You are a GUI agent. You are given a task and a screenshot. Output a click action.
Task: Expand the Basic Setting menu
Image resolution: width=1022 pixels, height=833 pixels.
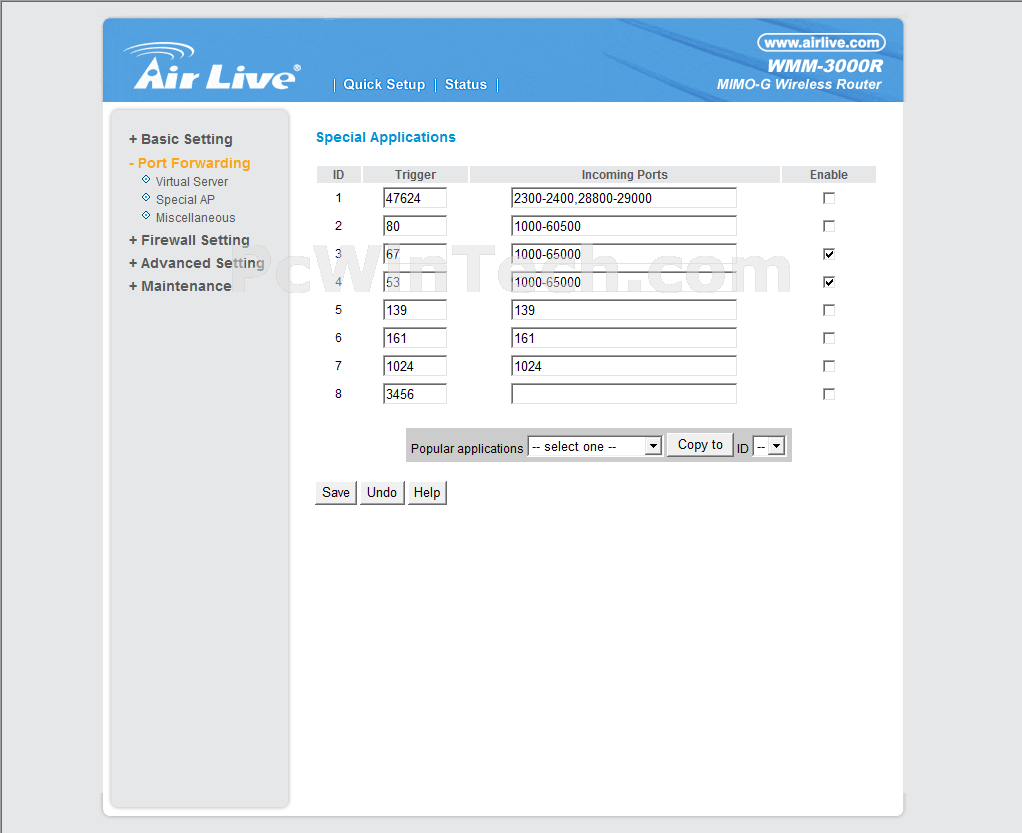pos(181,139)
